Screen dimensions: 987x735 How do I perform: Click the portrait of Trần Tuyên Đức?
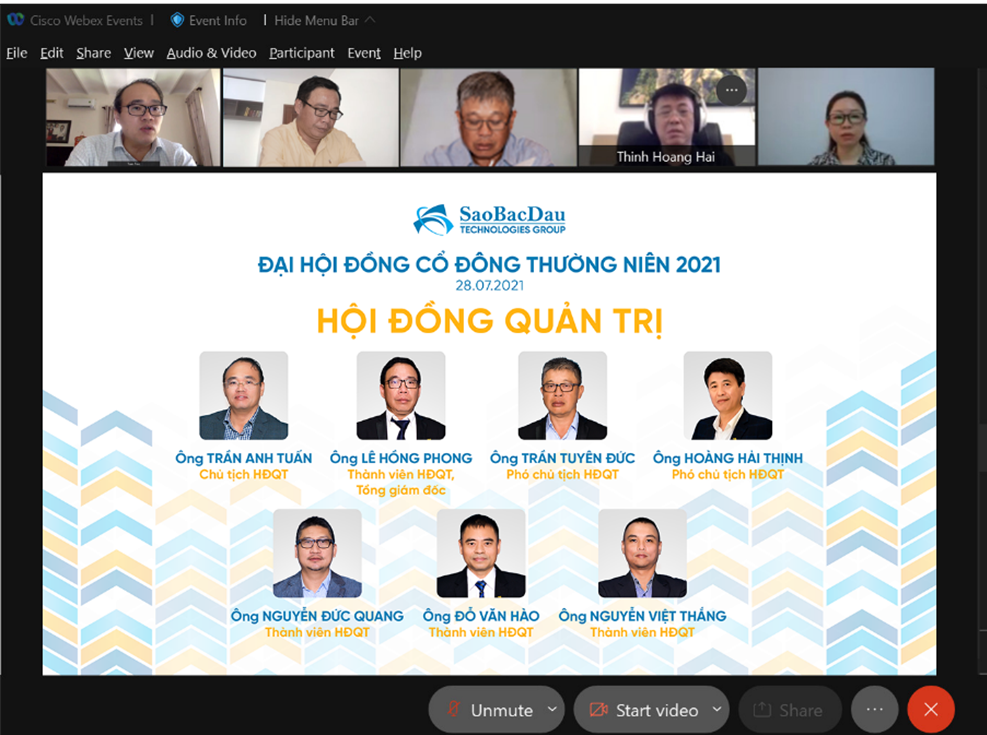point(563,395)
